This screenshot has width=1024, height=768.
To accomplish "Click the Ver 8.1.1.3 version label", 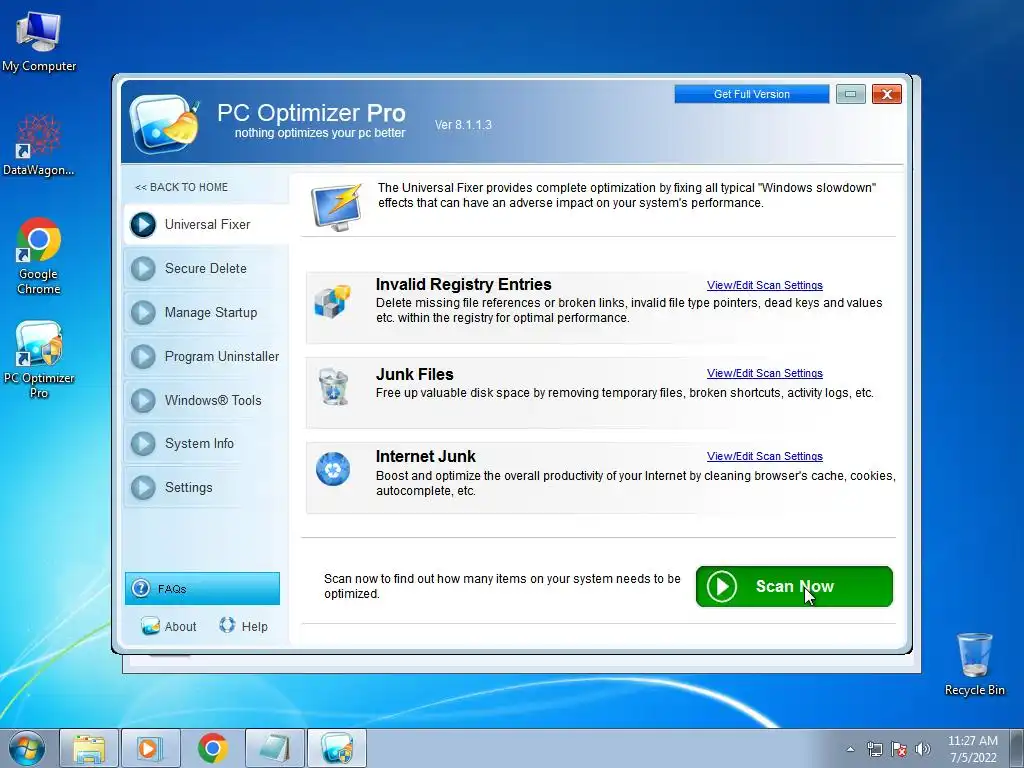I will click(x=463, y=125).
